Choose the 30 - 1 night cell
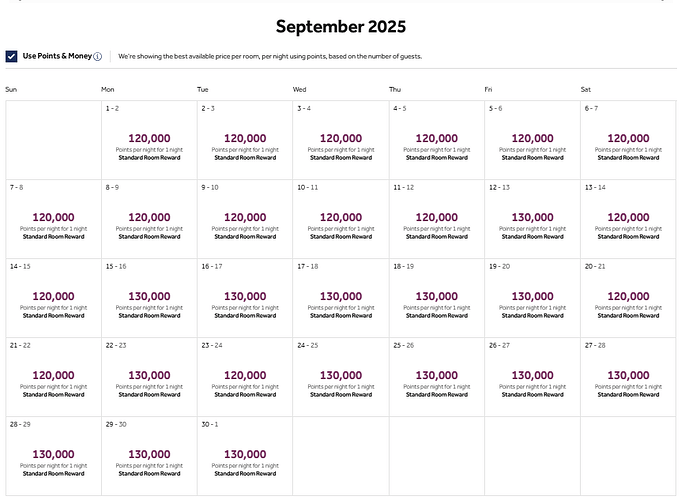684x500 pixels. coord(245,456)
